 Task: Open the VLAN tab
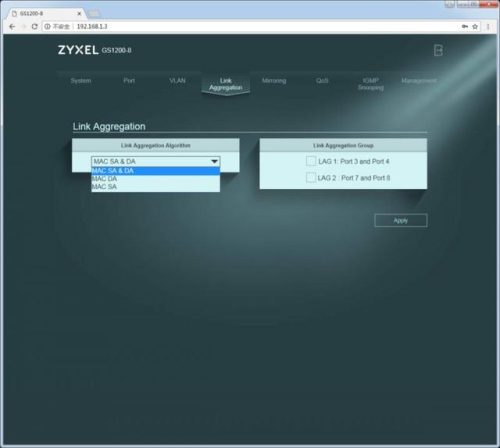[177, 81]
